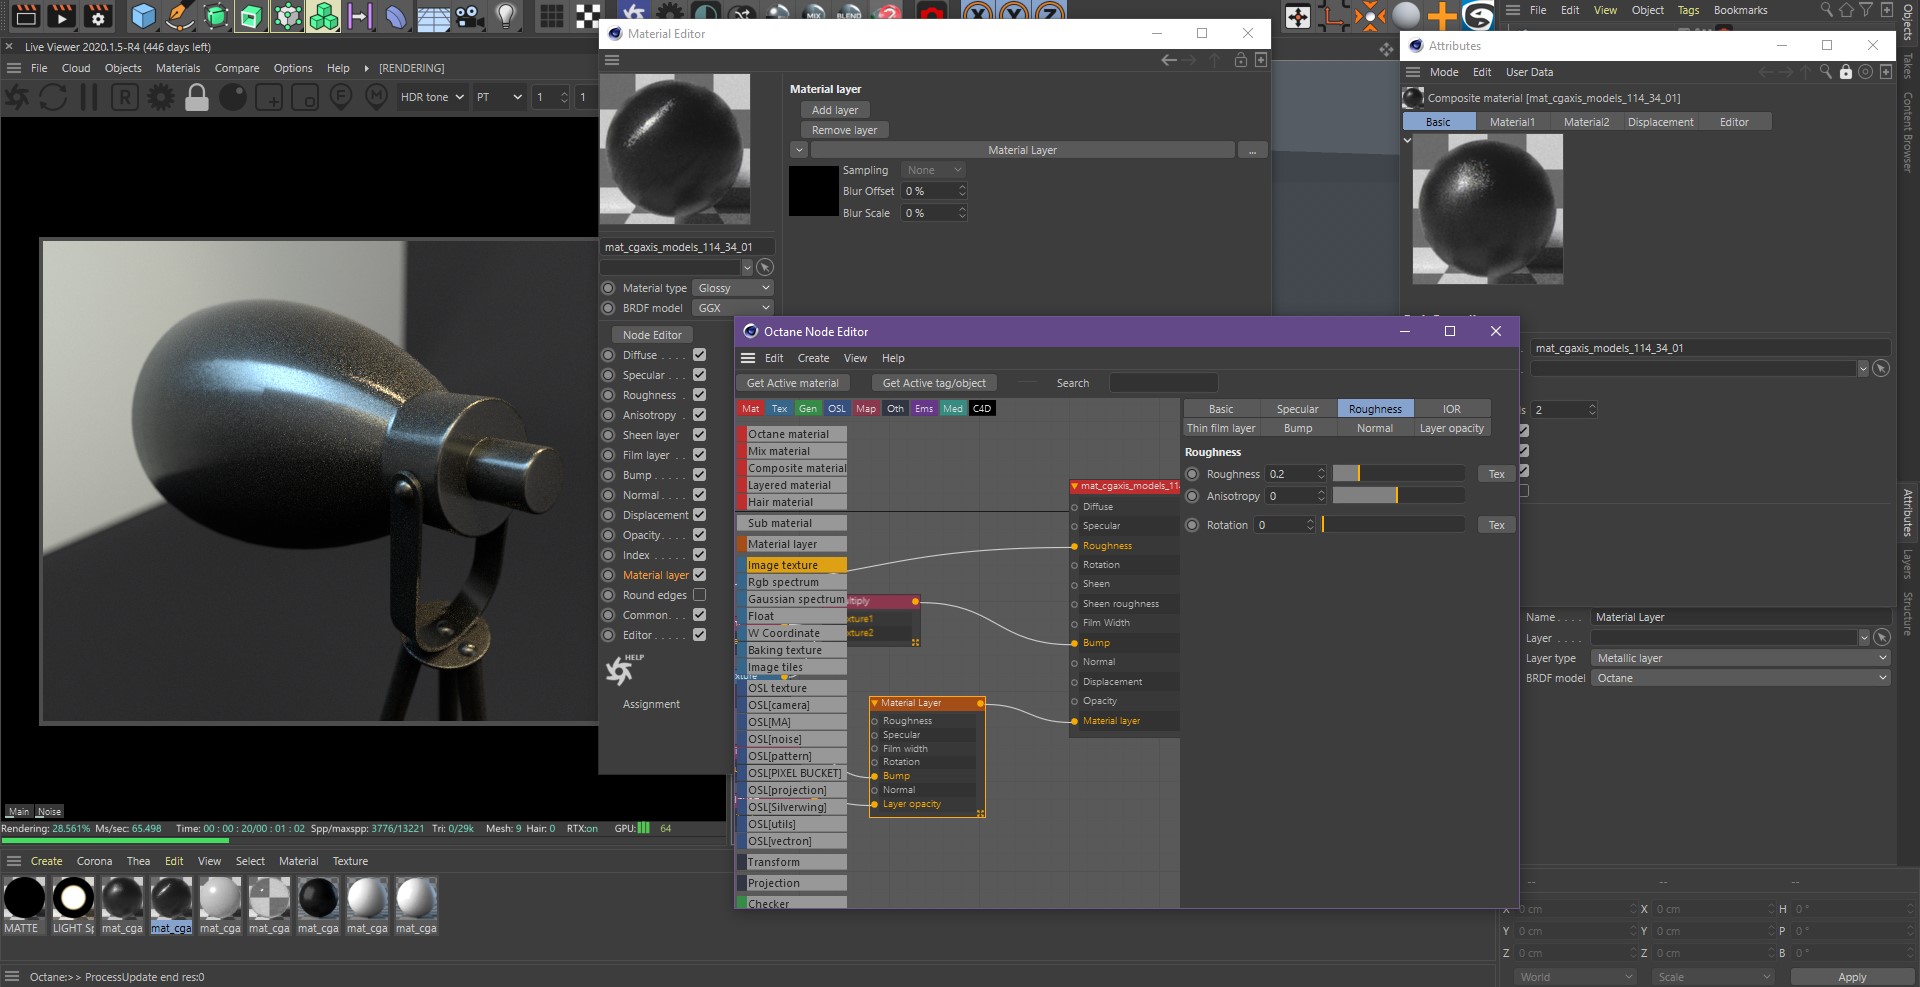Click the orange plus icon in top toolbar

(x=1442, y=15)
